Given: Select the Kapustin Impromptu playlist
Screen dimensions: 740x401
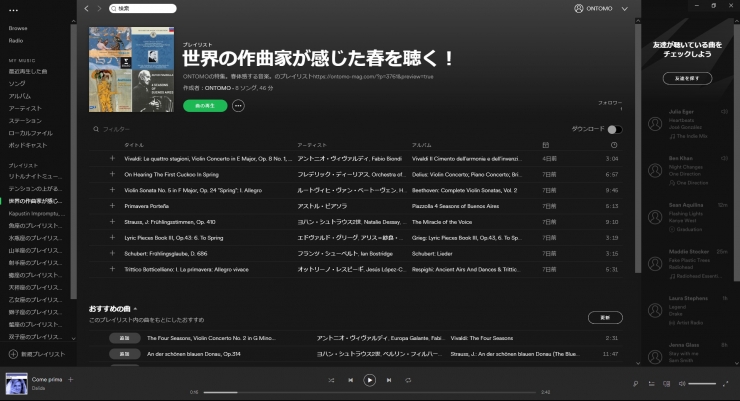Looking at the screenshot, I should click(37, 213).
